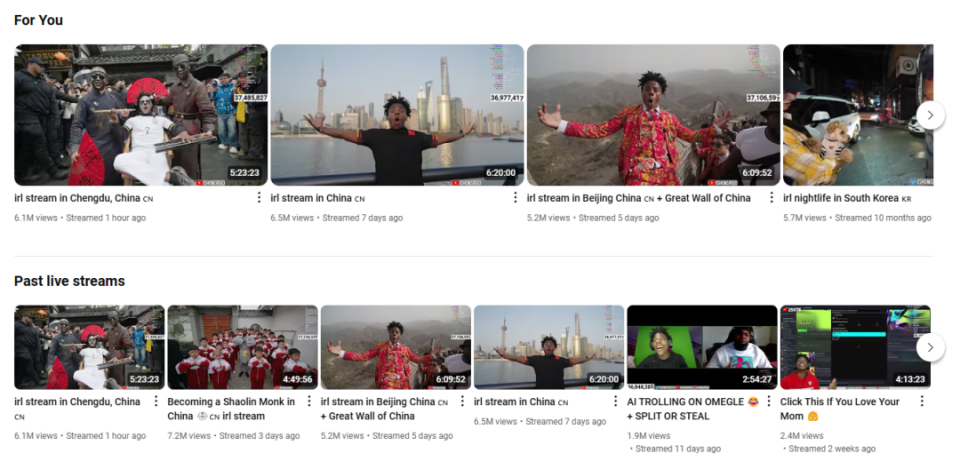This screenshot has width=960, height=461.
Task: Open more actions for Shaolin Monk stream
Action: pos(309,401)
